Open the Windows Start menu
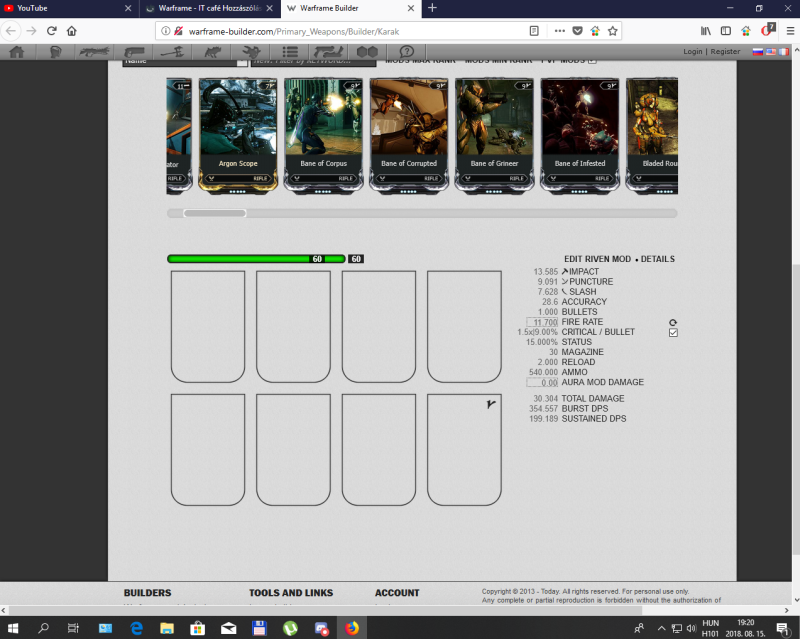The height and width of the screenshot is (639, 800). pos(13,628)
